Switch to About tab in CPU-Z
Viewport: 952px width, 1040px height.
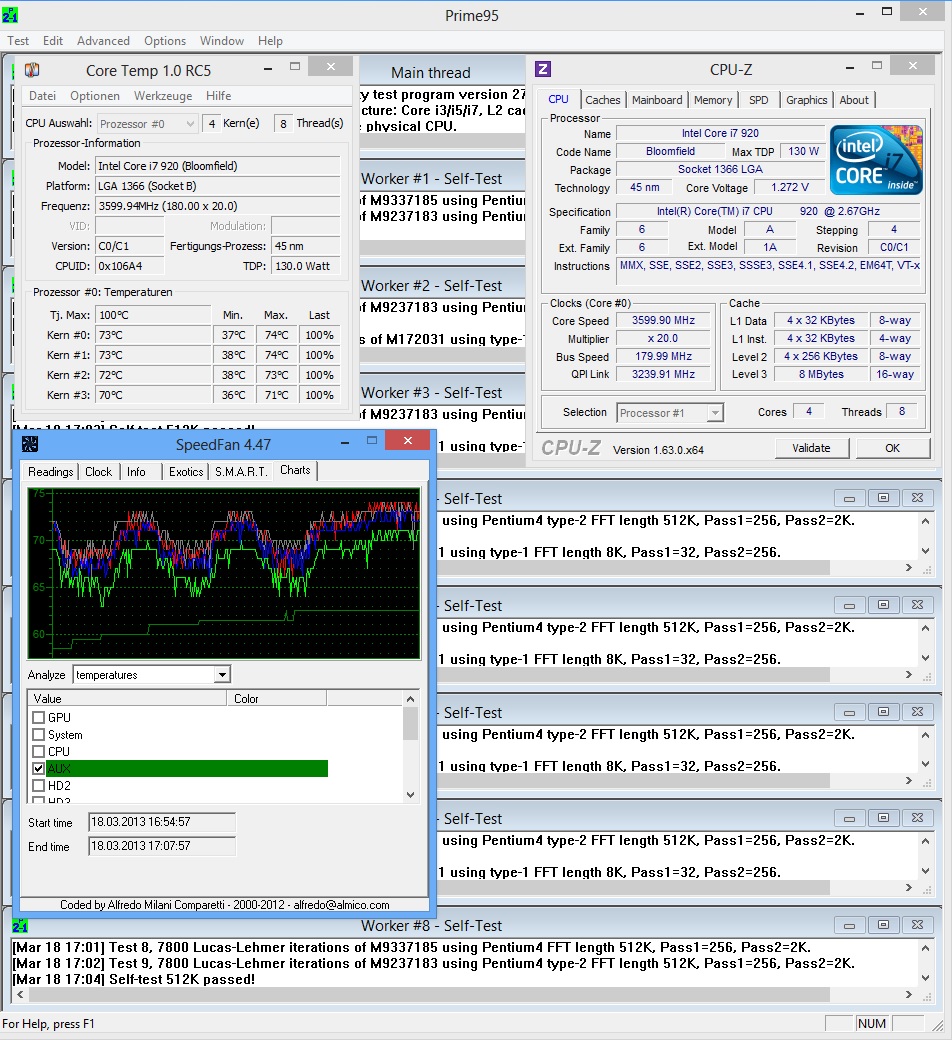pos(854,99)
